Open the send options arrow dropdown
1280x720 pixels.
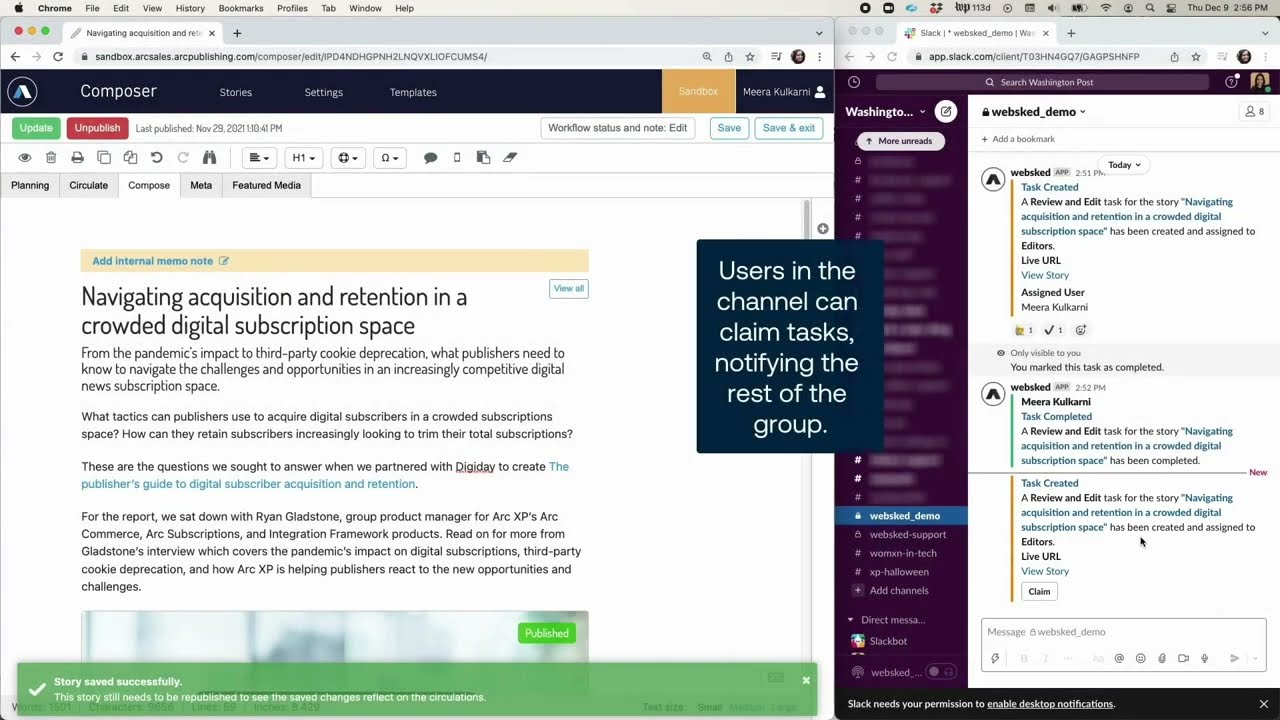[x=1254, y=658]
